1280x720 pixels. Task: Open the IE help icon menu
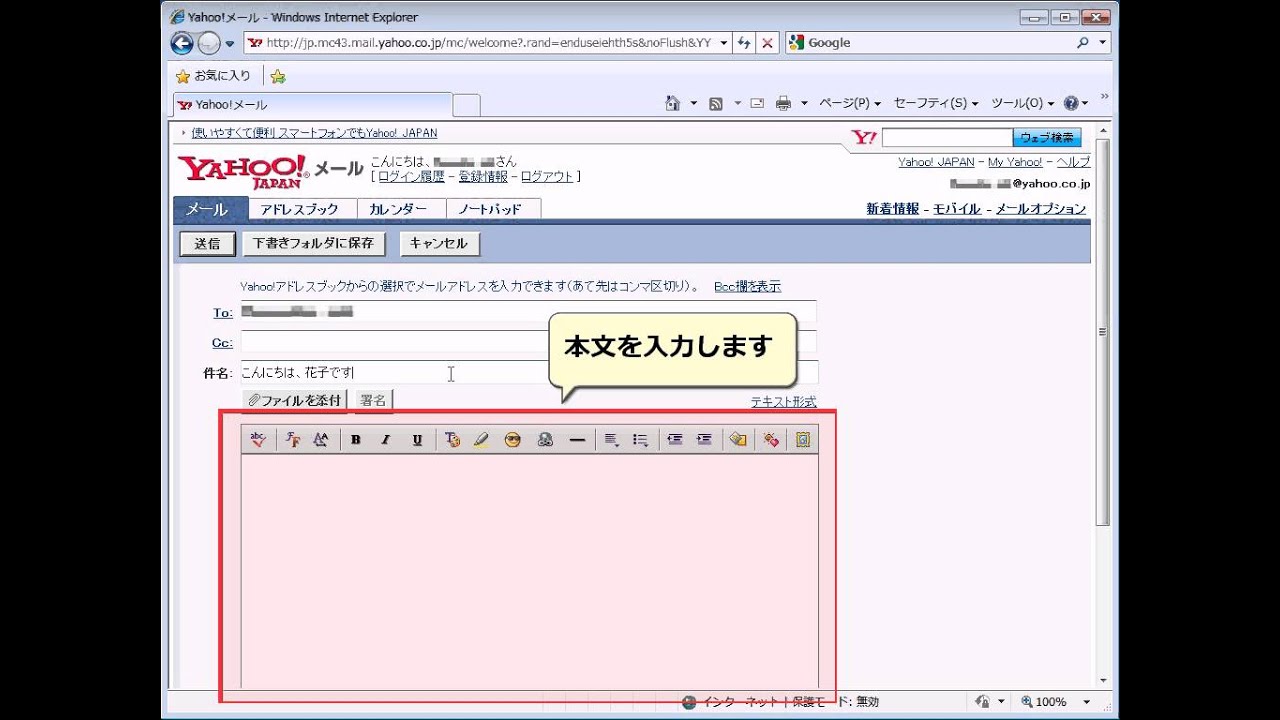tap(1076, 103)
